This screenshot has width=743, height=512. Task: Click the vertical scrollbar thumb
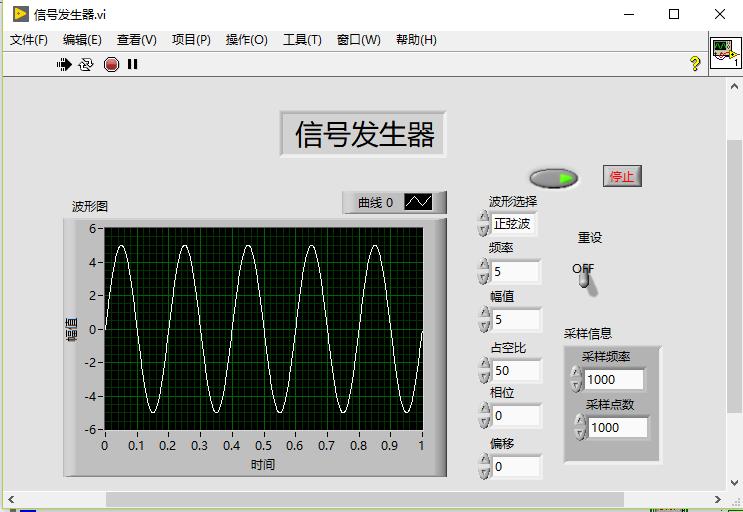pyautogui.click(x=734, y=278)
